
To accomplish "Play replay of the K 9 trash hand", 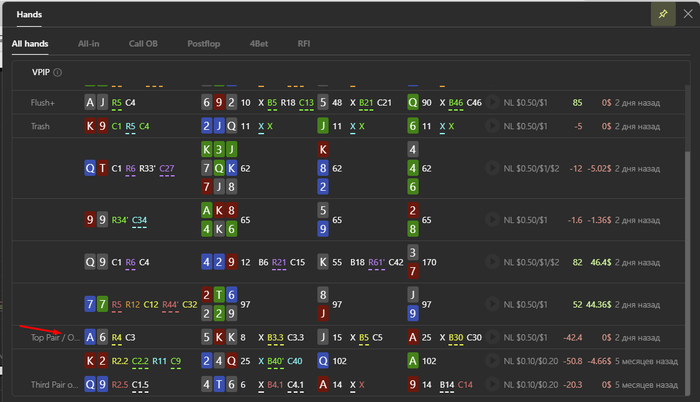I will pos(492,126).
